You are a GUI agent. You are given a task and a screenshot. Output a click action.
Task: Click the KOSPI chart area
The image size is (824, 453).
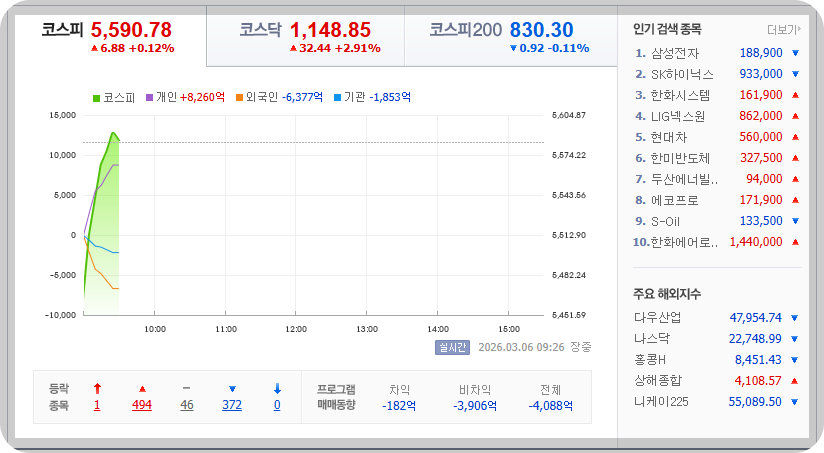click(x=313, y=215)
